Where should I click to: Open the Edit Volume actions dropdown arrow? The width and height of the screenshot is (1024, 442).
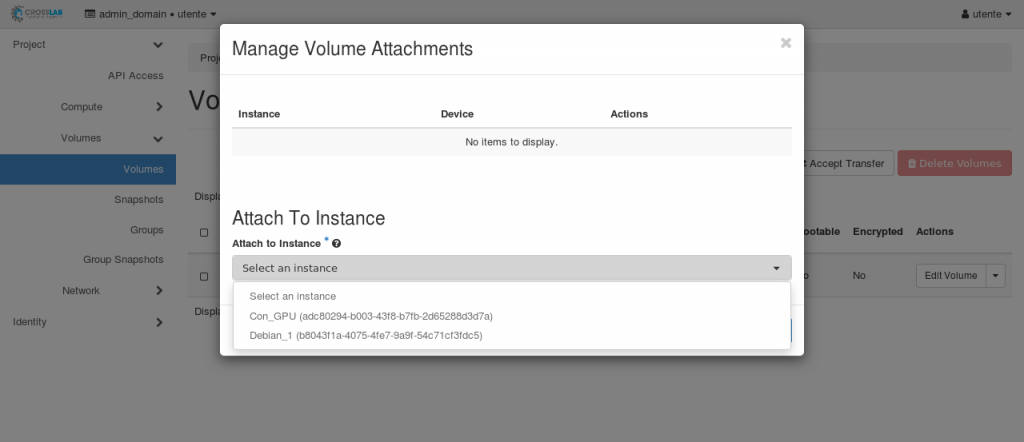pos(994,276)
